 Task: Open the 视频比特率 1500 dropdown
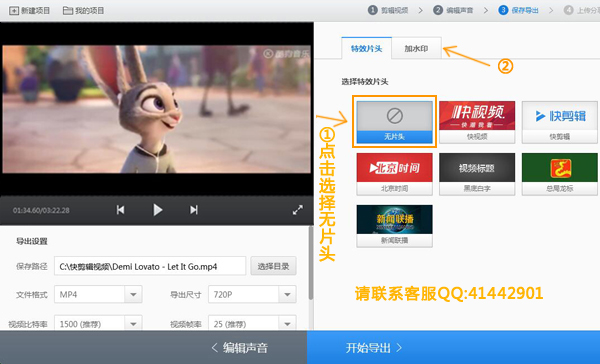[x=133, y=324]
